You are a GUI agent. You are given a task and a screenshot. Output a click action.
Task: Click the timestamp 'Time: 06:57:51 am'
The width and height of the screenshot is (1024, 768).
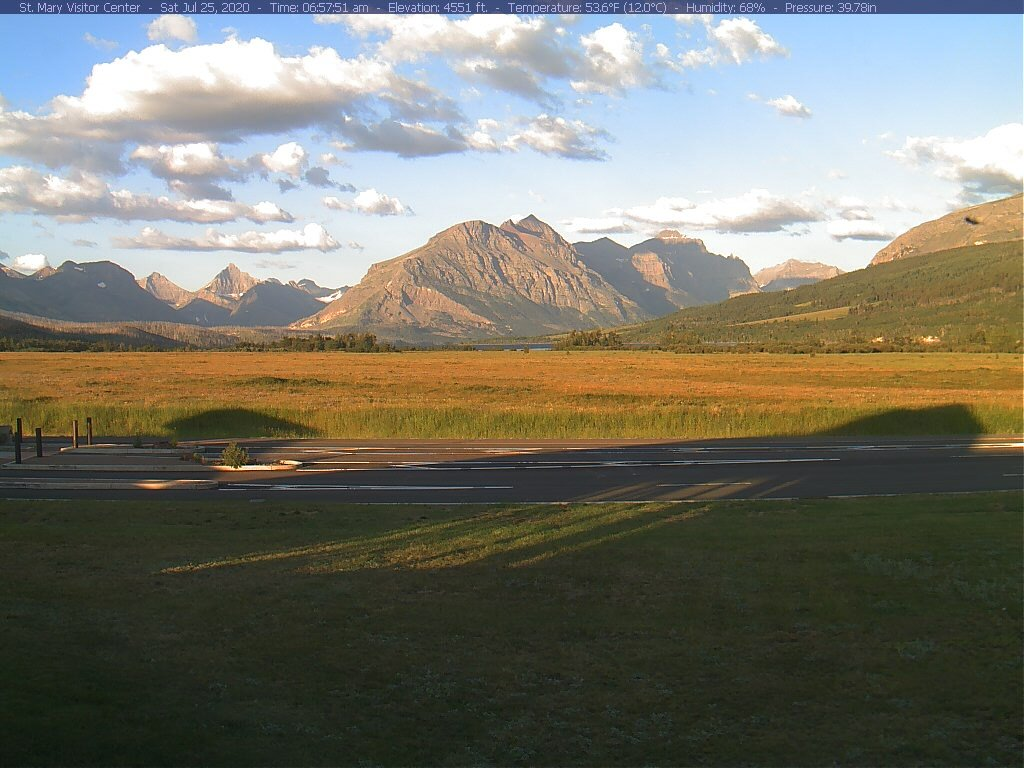point(319,8)
